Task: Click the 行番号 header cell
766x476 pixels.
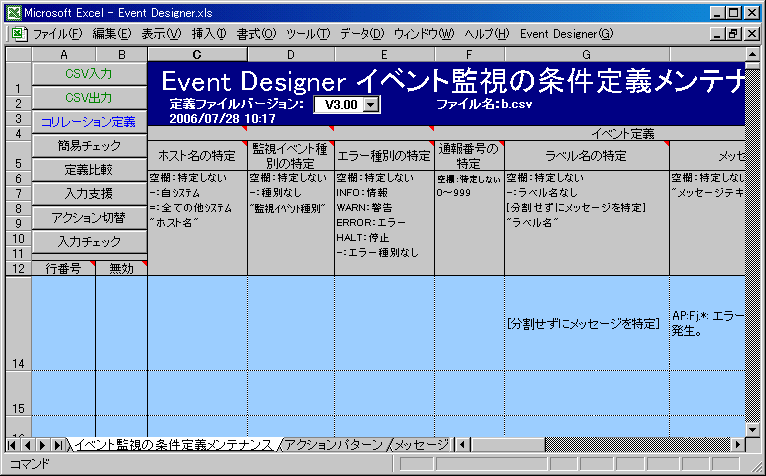Action: (x=64, y=268)
